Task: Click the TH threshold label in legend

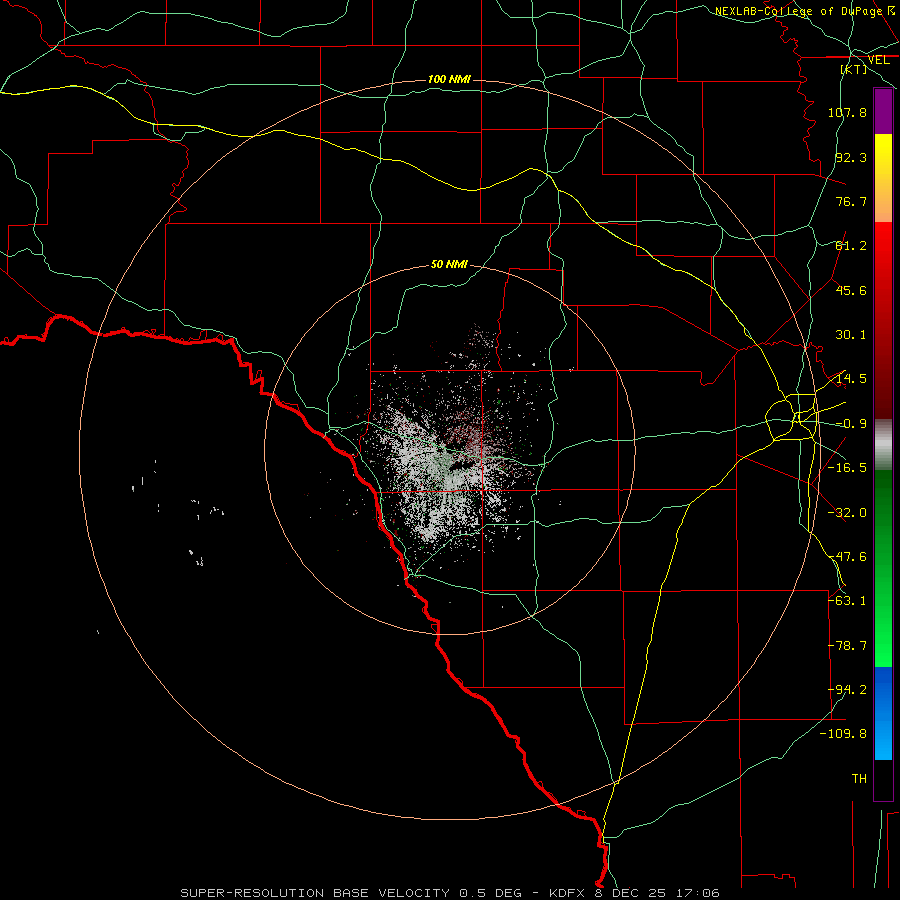Action: click(x=859, y=779)
